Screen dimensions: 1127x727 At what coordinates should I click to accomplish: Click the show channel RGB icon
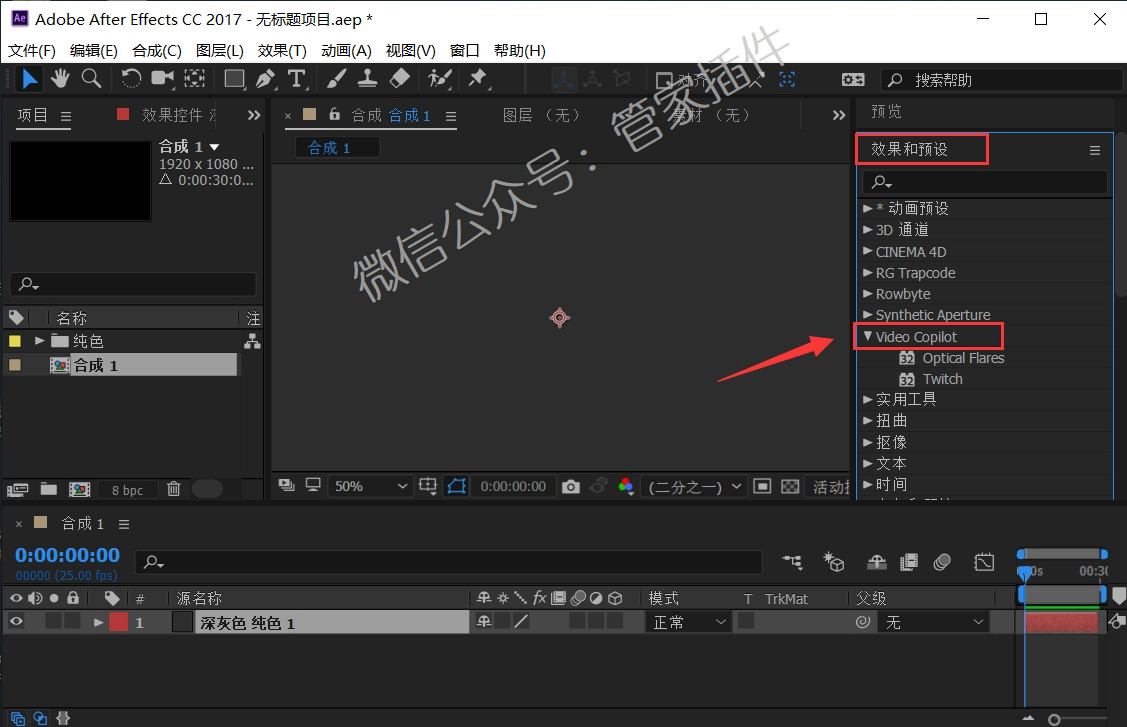(625, 487)
